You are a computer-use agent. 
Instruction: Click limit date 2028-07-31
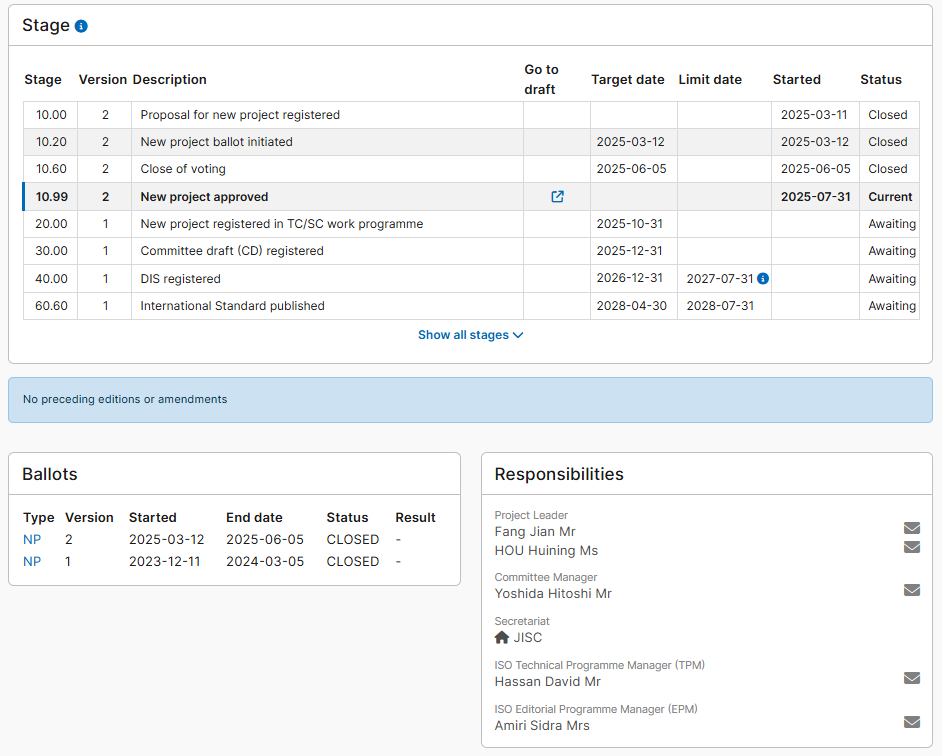coord(720,306)
